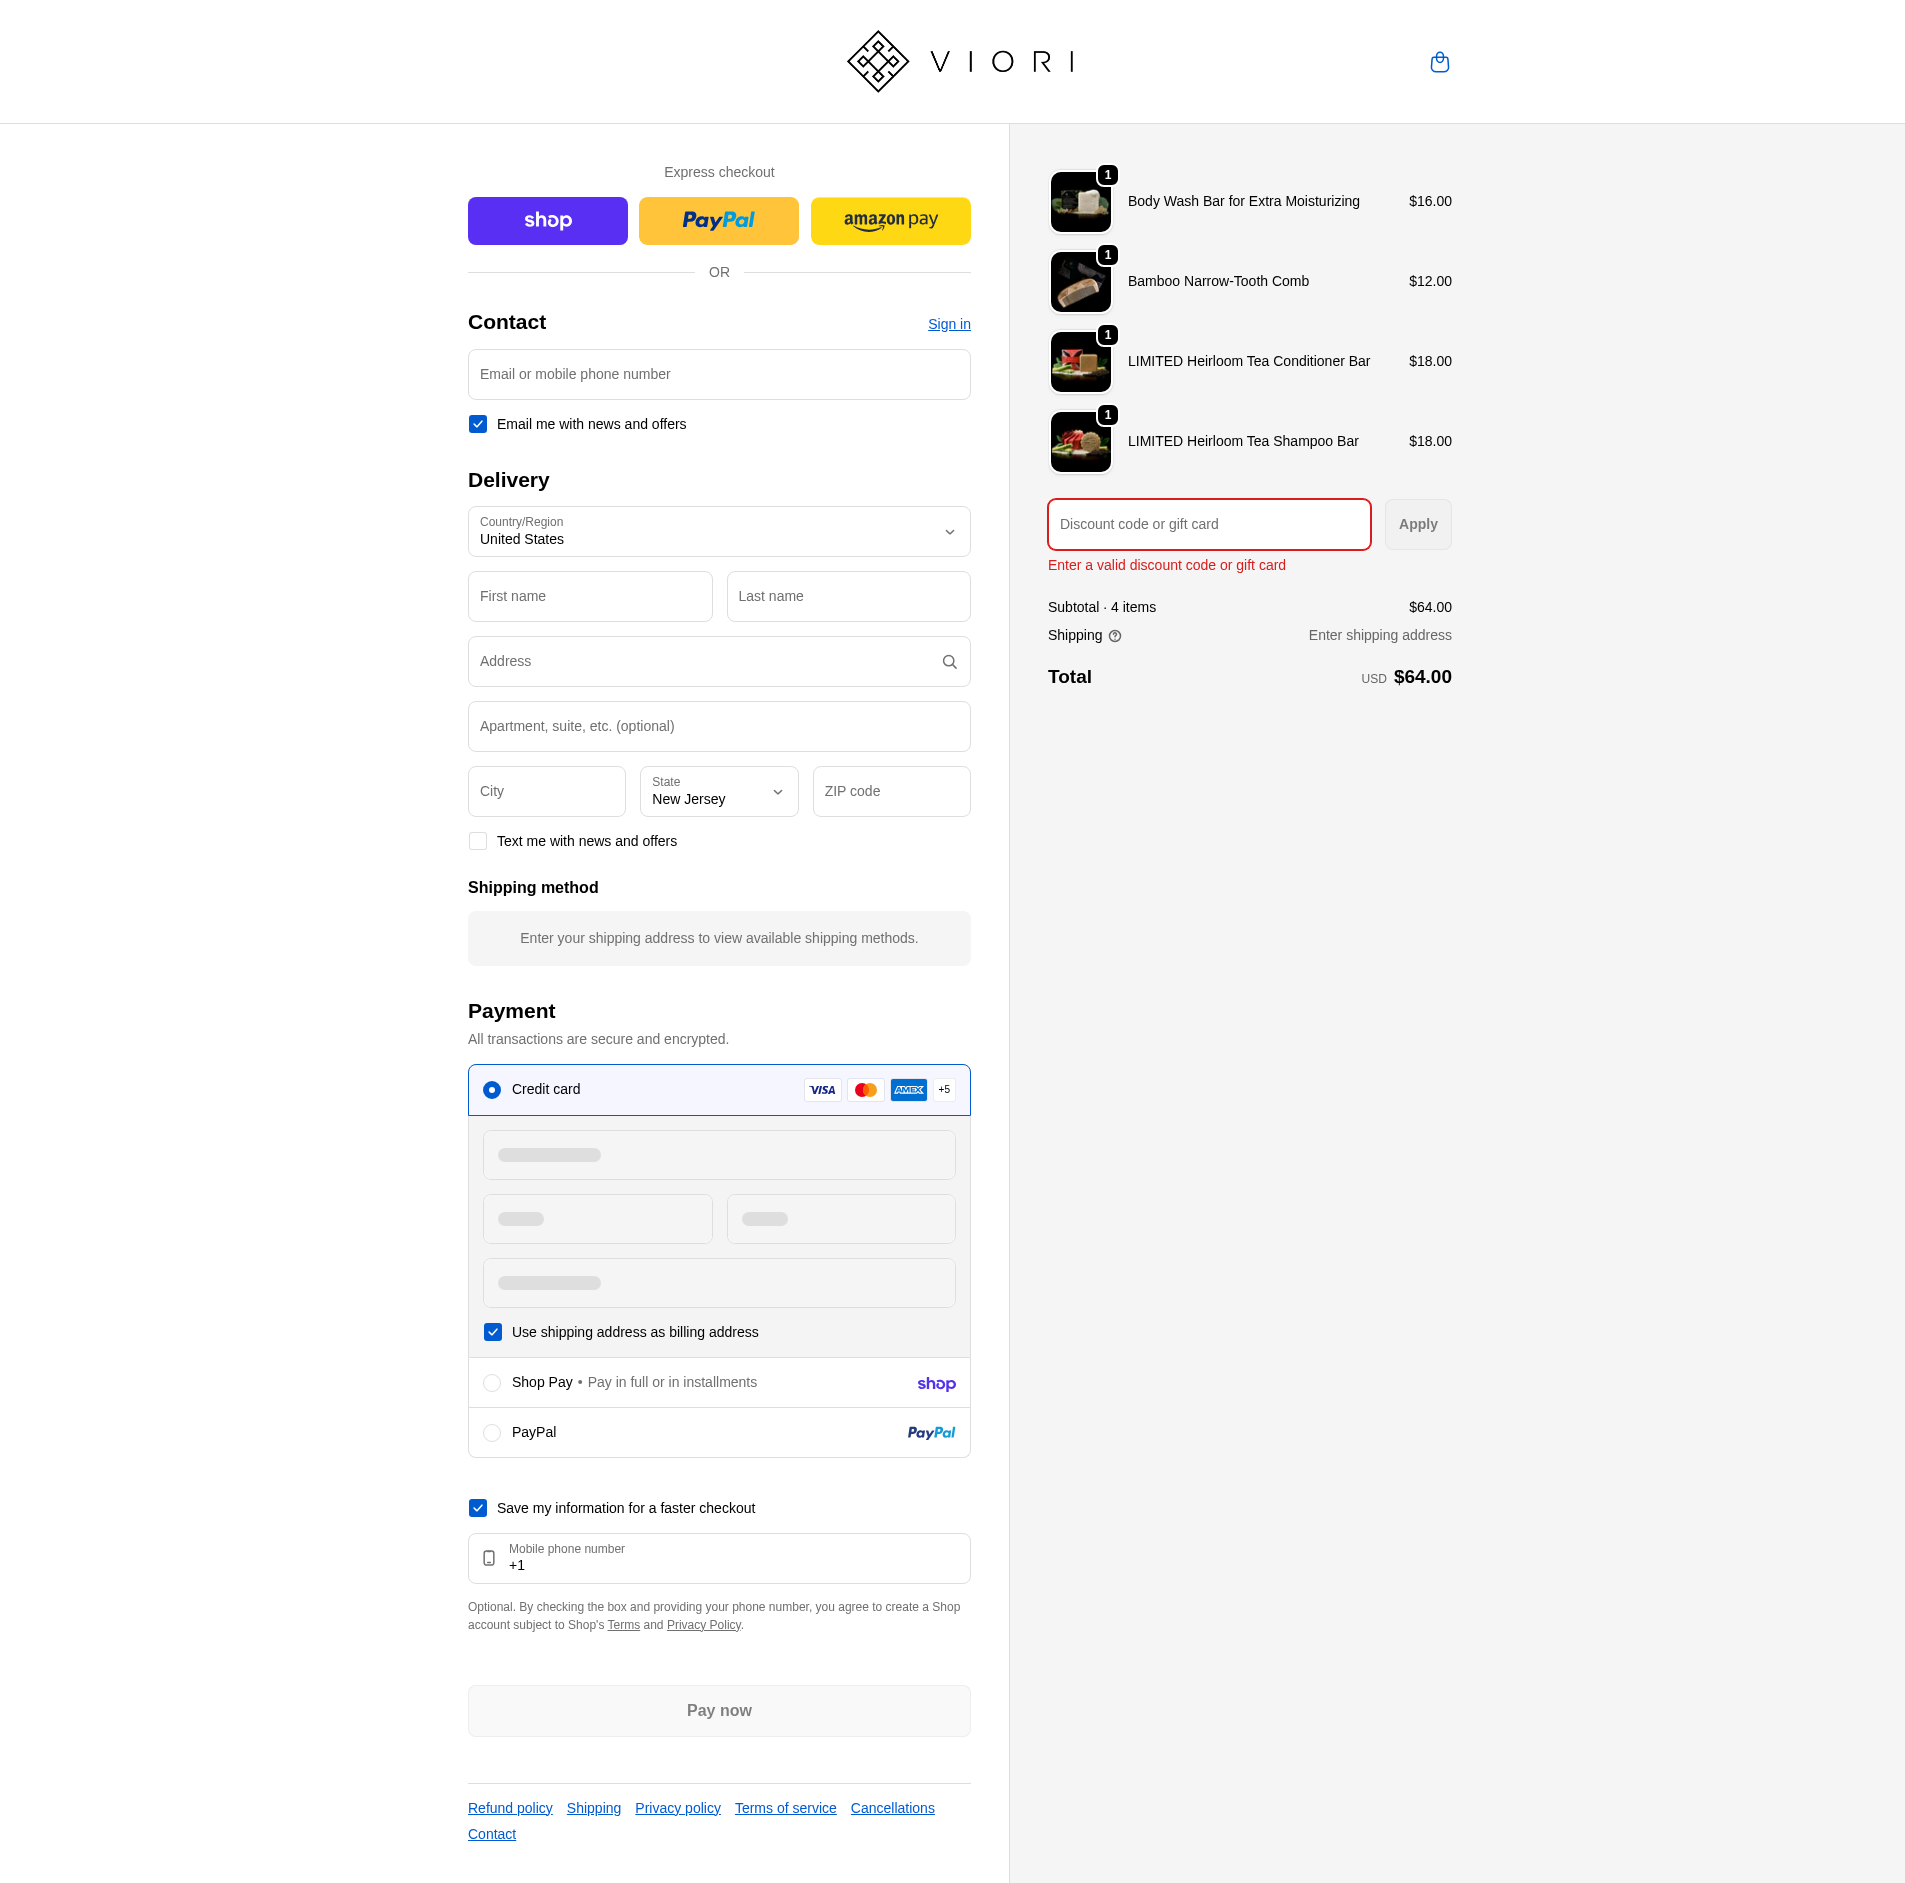Click the shipping help question mark icon
Viewport: 1905px width, 1883px height.
1115,636
